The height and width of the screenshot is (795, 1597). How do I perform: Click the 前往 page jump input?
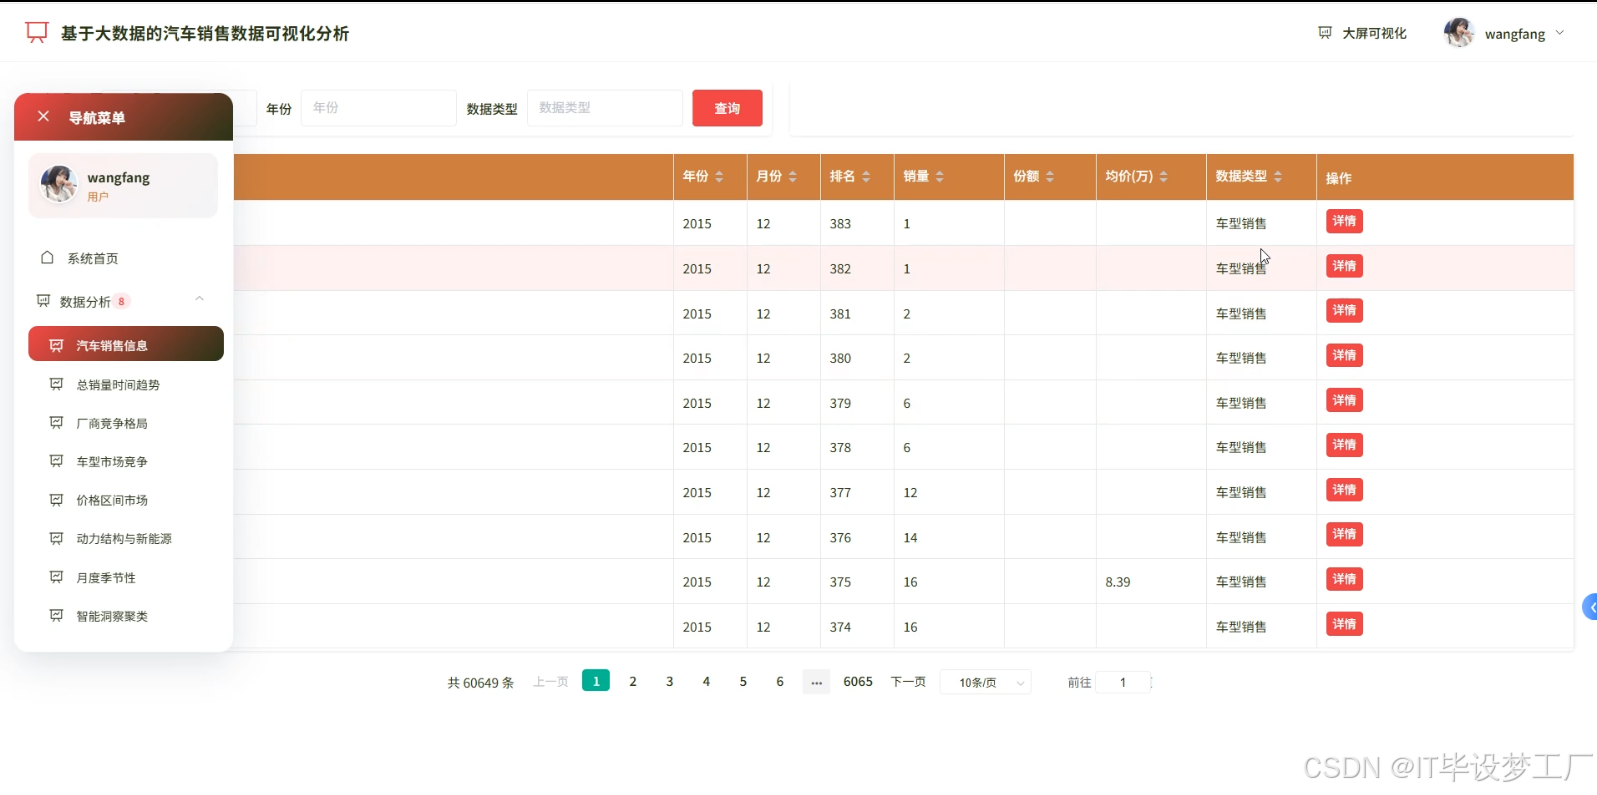[1123, 683]
